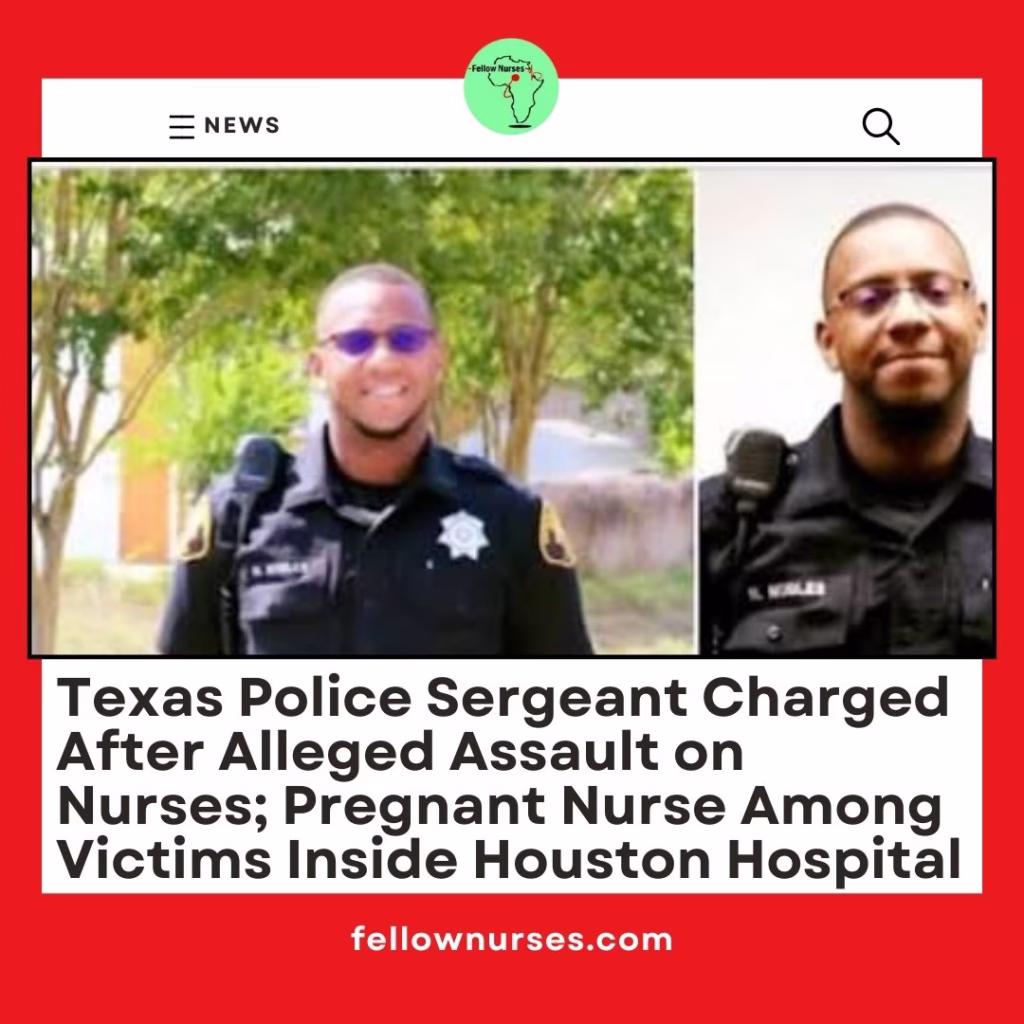Click the red background below the website link
The image size is (1024, 1024).
[x=511, y=991]
